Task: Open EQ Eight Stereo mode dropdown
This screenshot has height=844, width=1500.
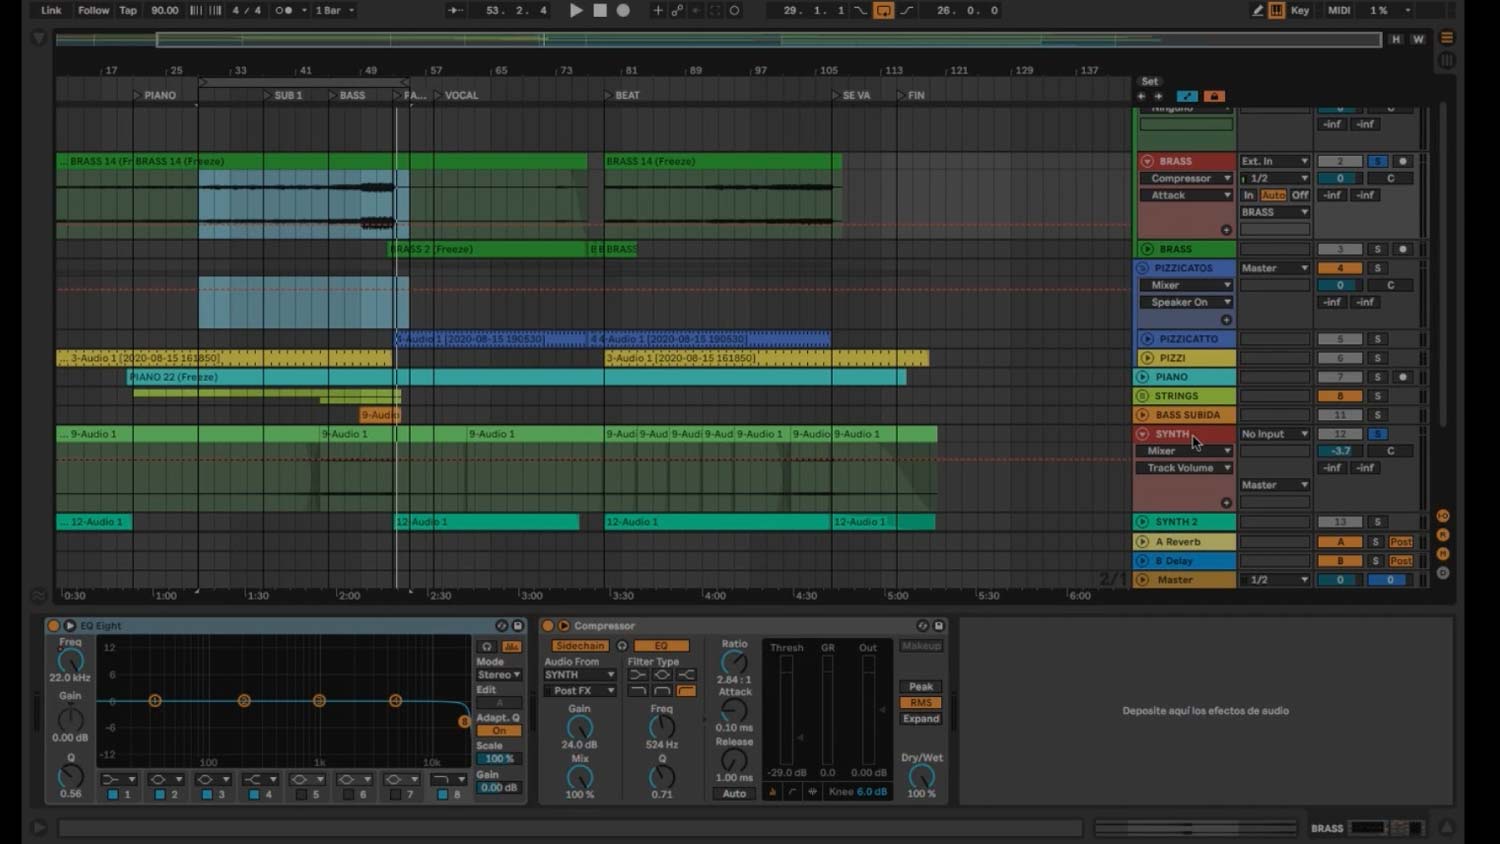Action: [x=499, y=675]
